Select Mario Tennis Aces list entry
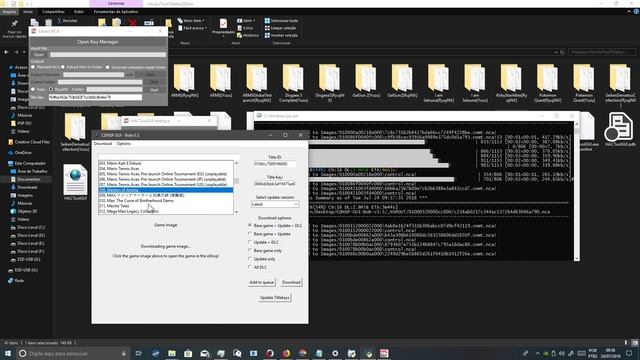Screen dimensions: 640x360 pyautogui.click(x=166, y=169)
